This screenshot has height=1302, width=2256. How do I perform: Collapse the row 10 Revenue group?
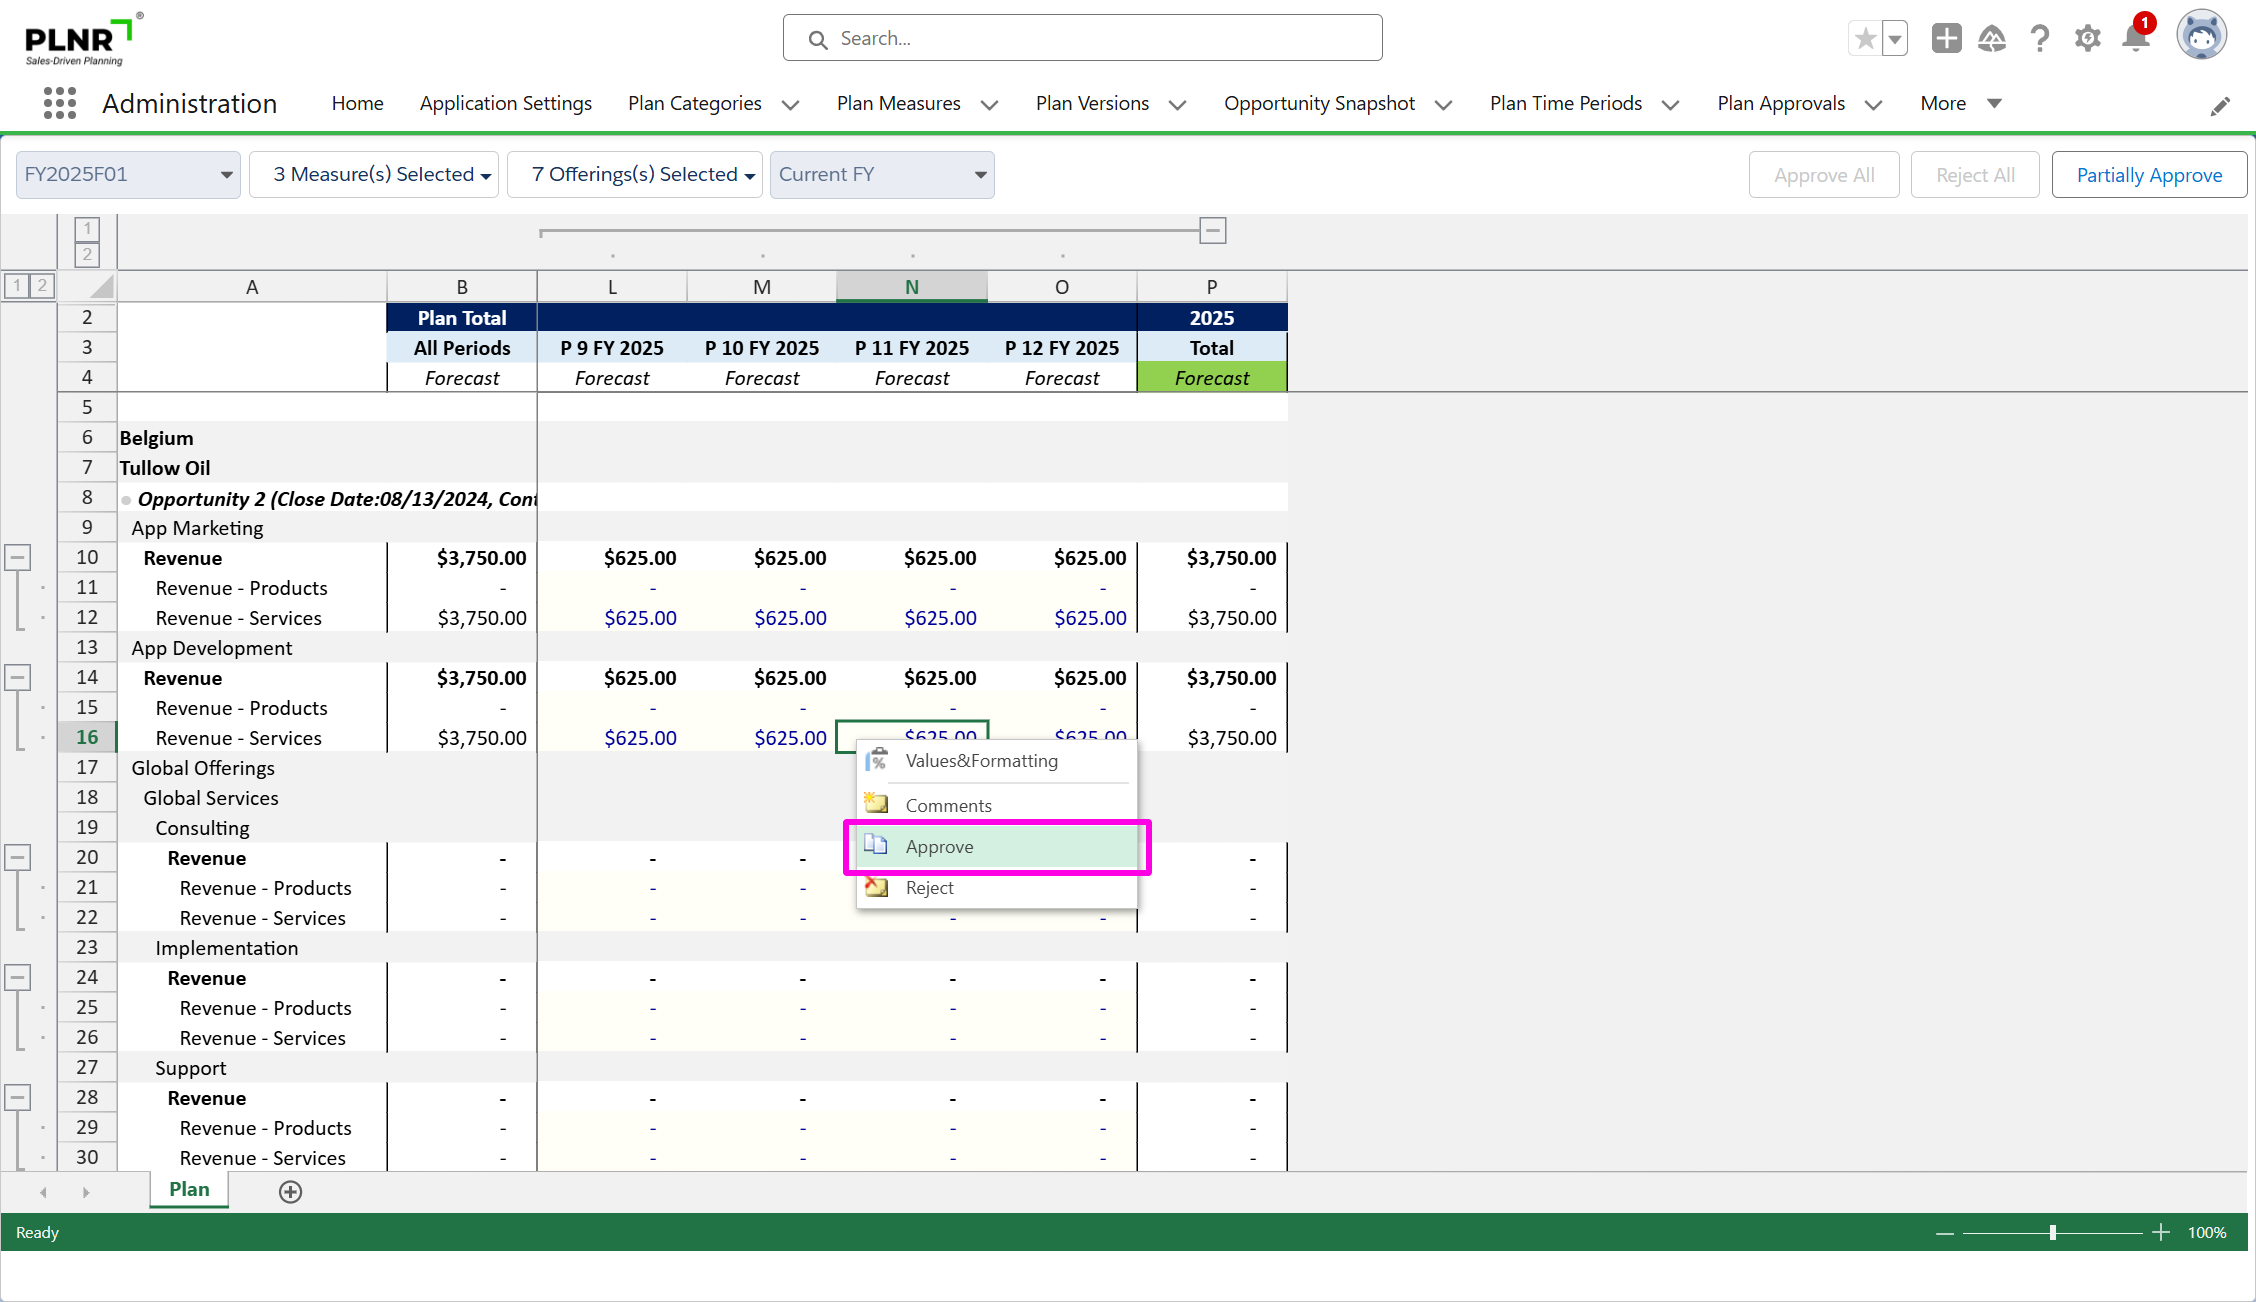point(18,557)
